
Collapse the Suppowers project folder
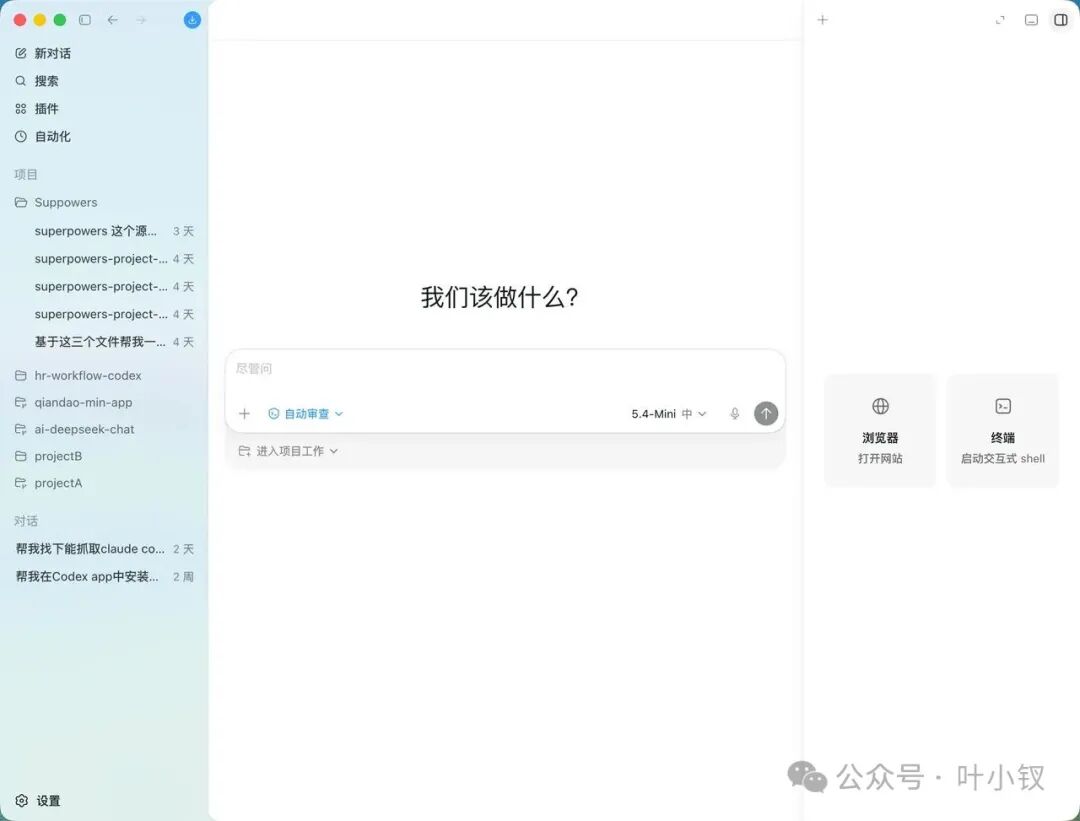[x=56, y=202]
